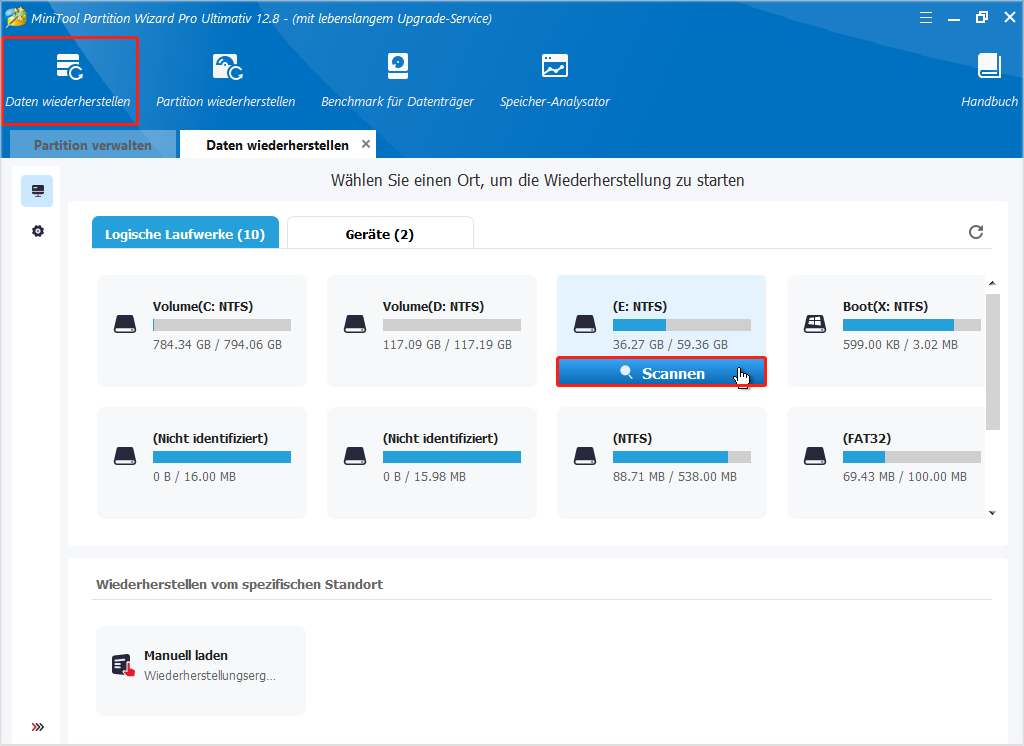Click usage bar of (FAT32) partition
This screenshot has width=1024, height=746.
pos(911,457)
